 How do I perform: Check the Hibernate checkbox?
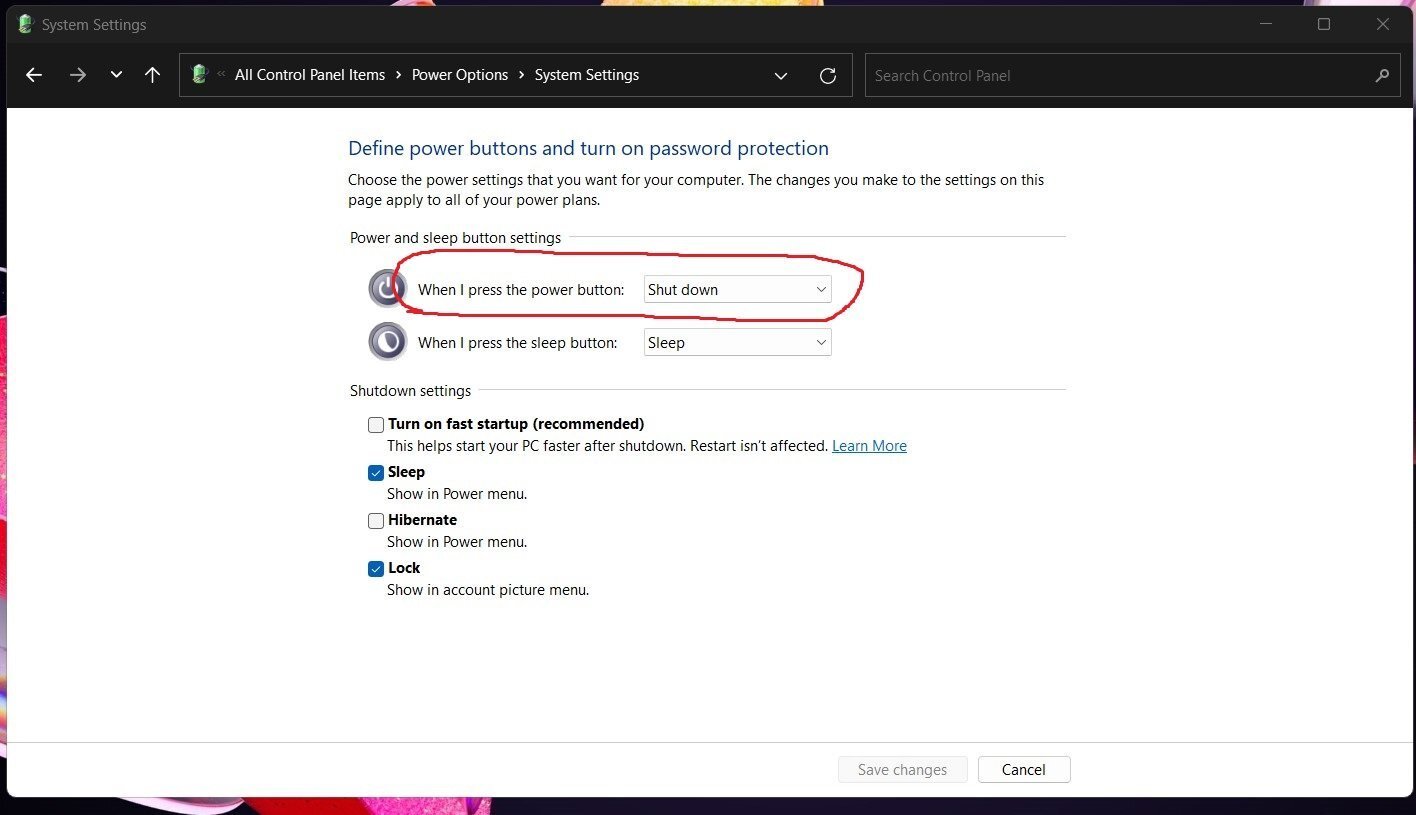(x=376, y=521)
